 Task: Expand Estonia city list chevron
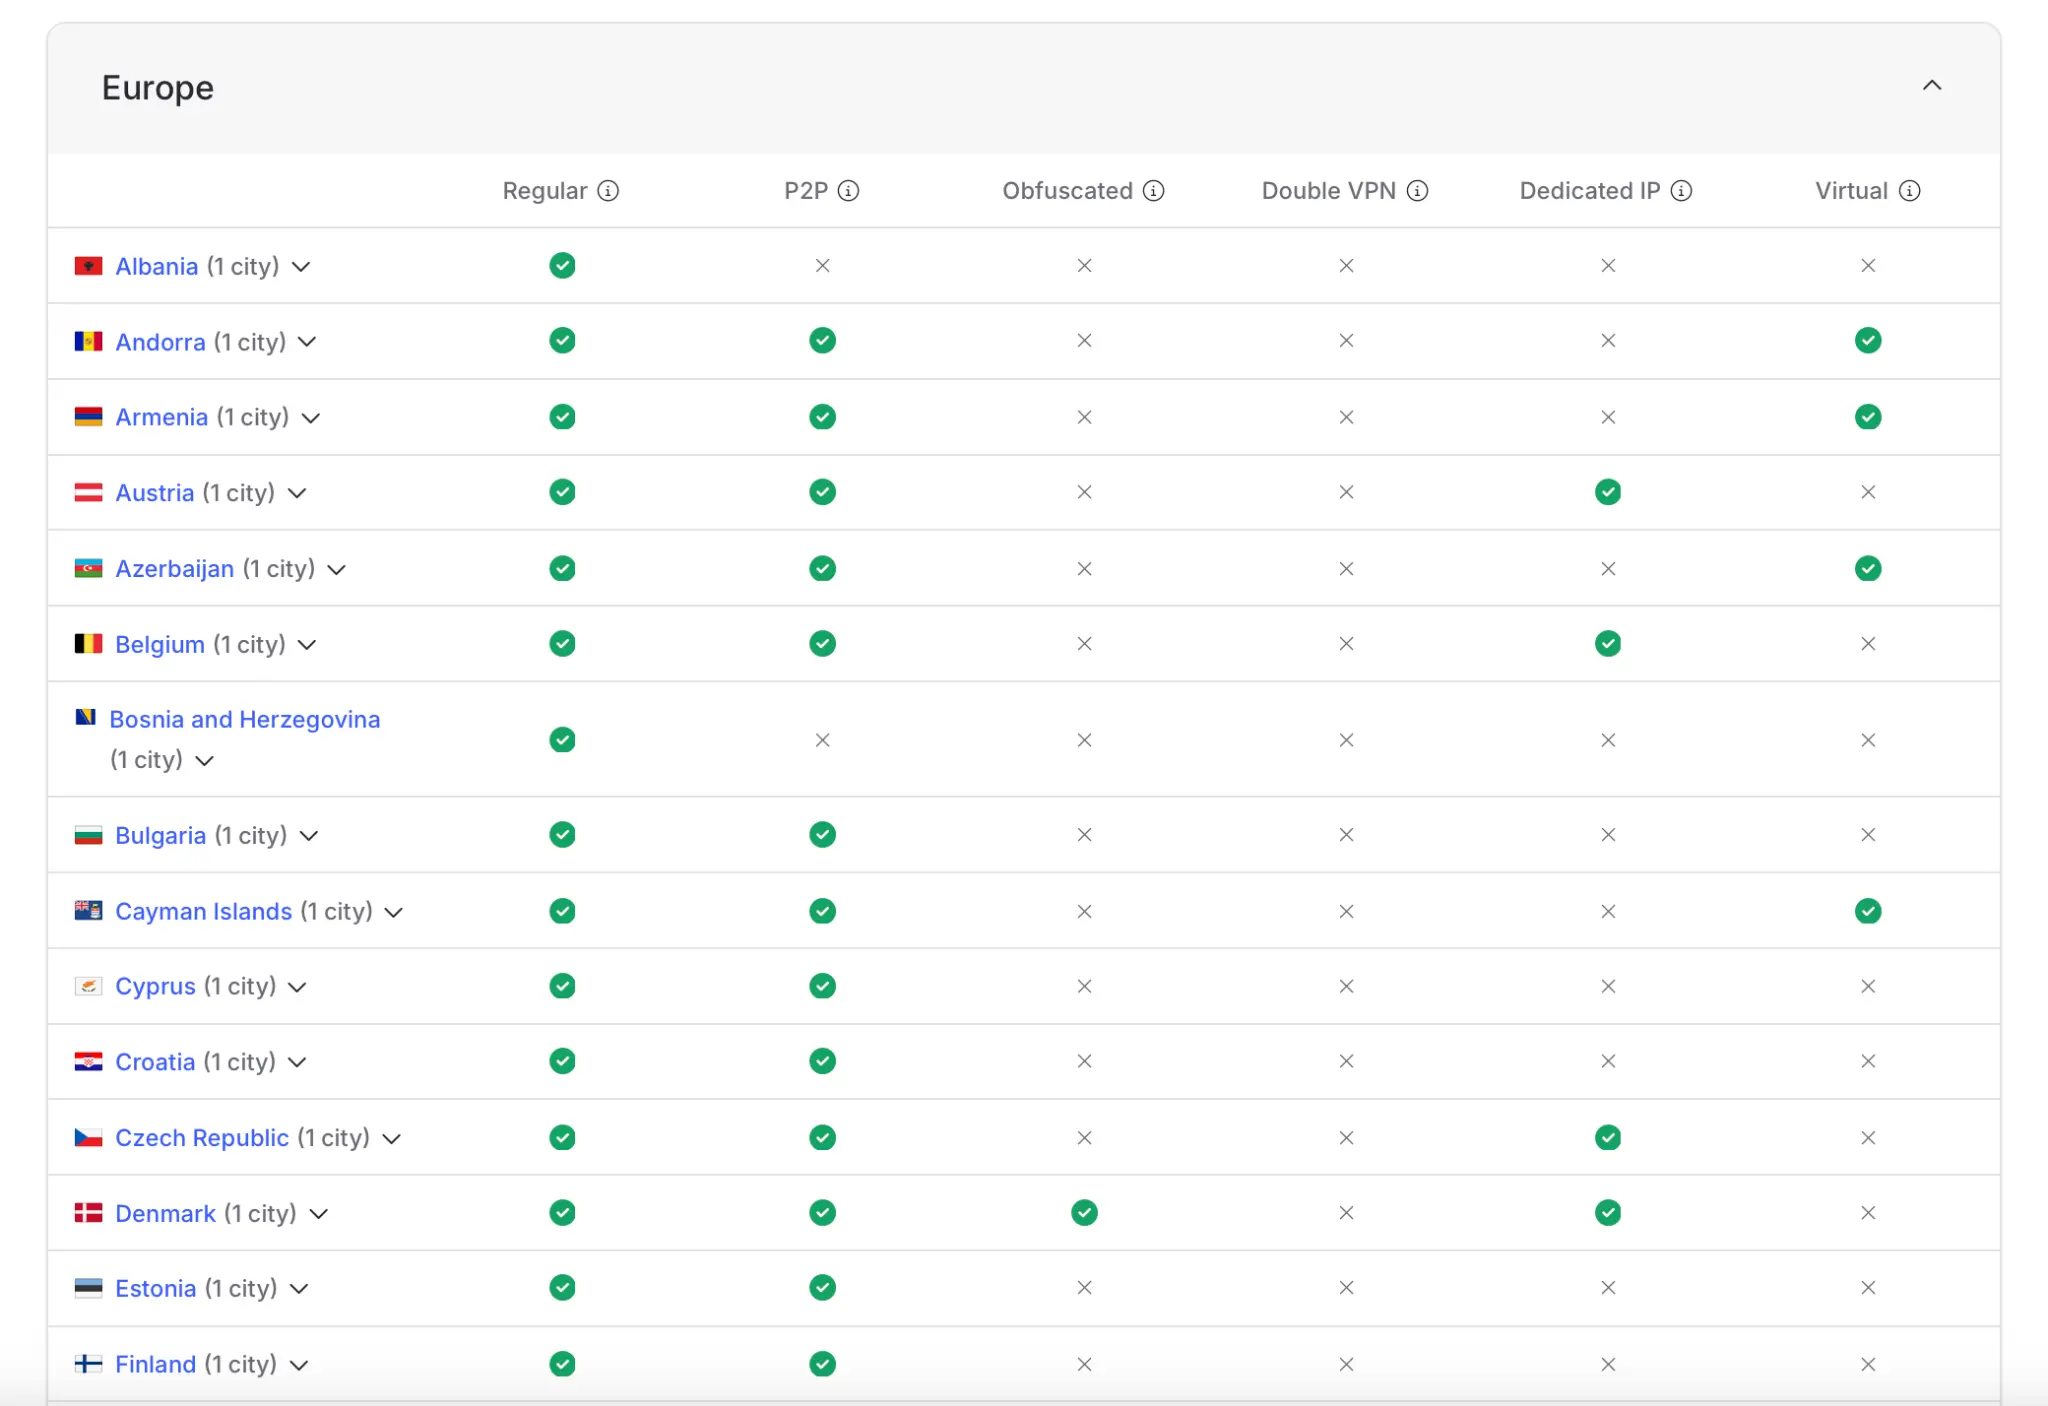click(x=299, y=1289)
